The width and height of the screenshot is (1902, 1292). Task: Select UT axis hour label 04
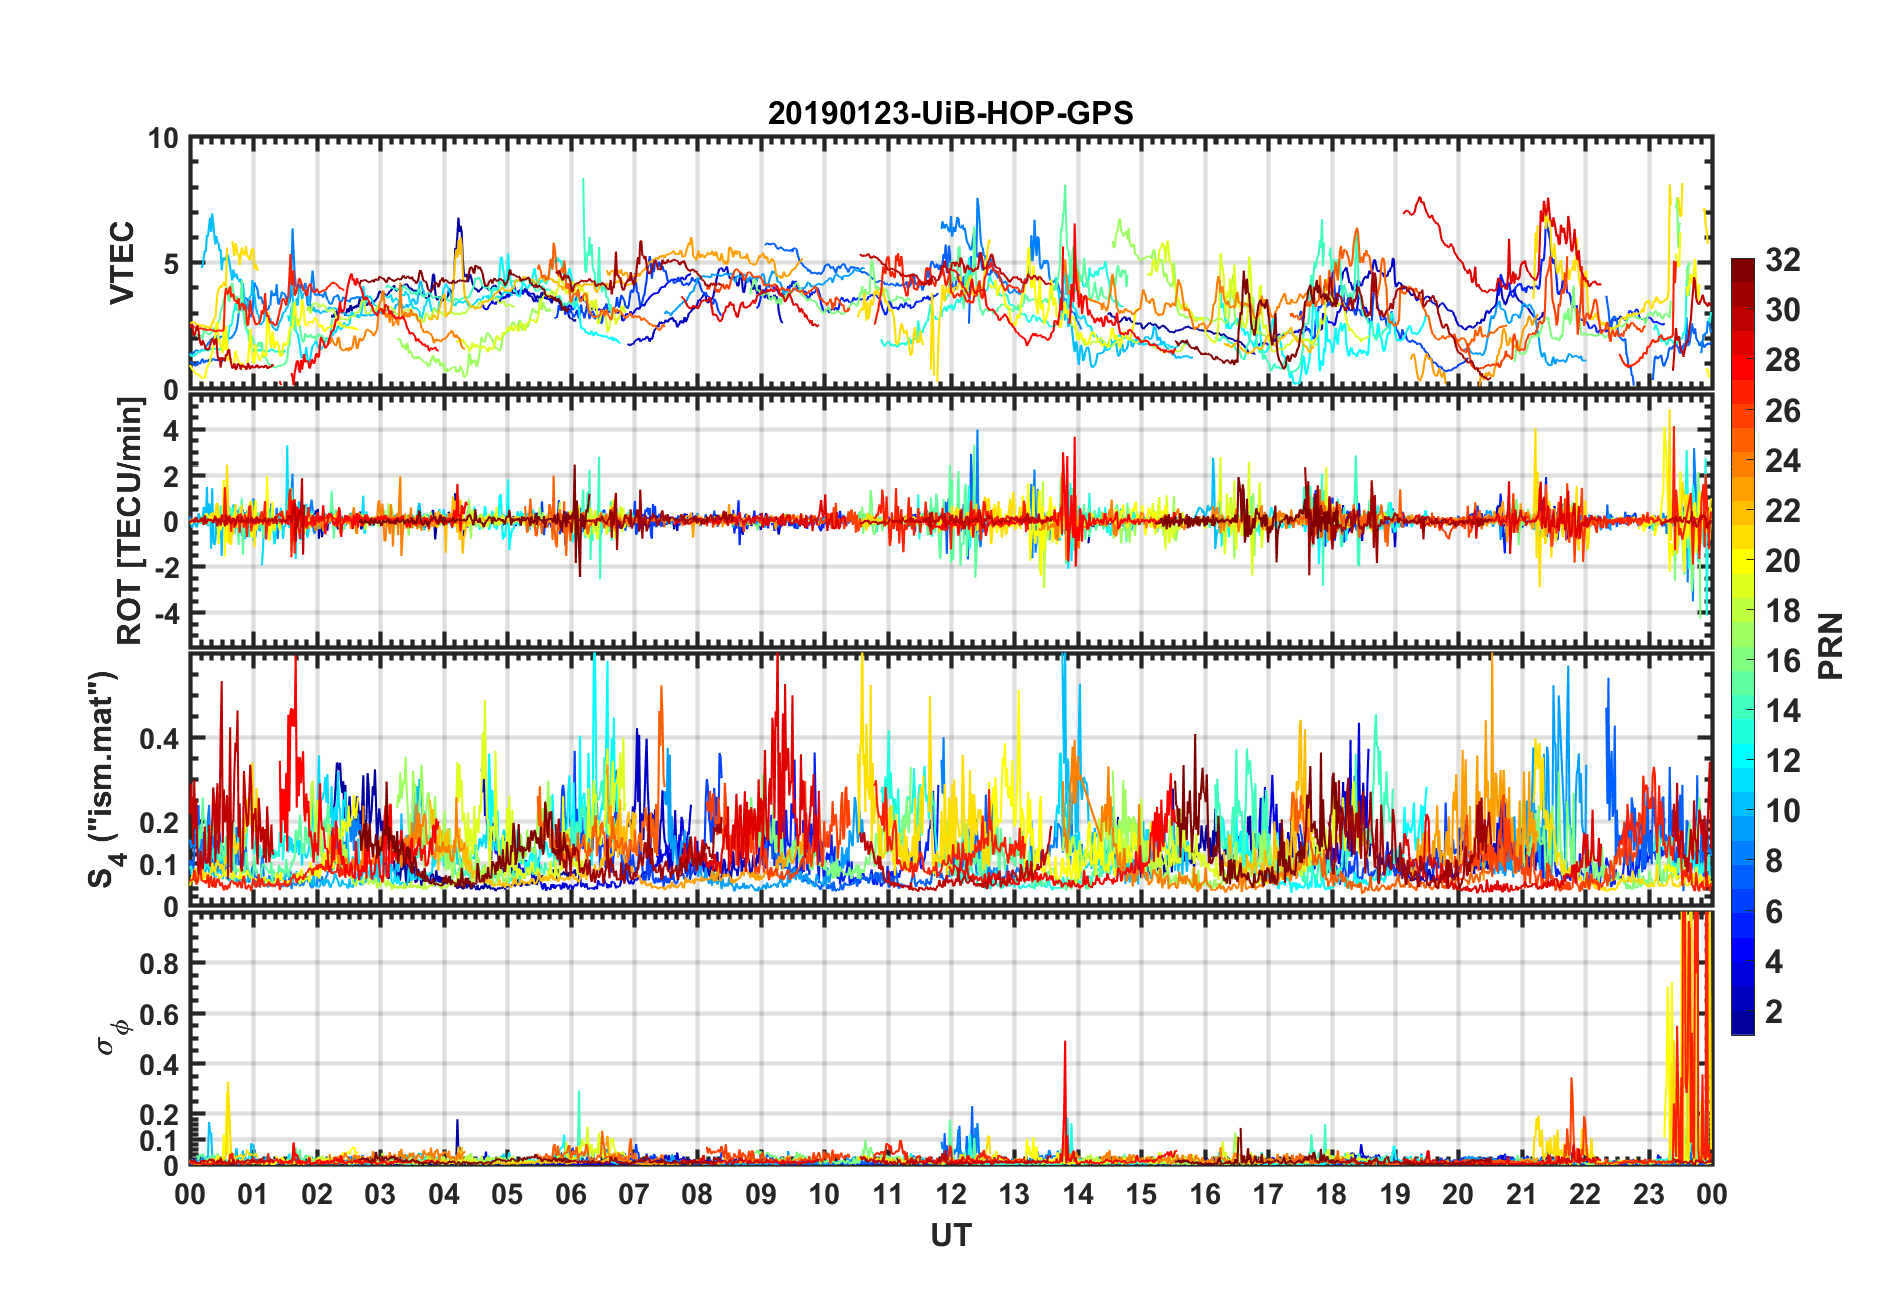click(x=444, y=1195)
